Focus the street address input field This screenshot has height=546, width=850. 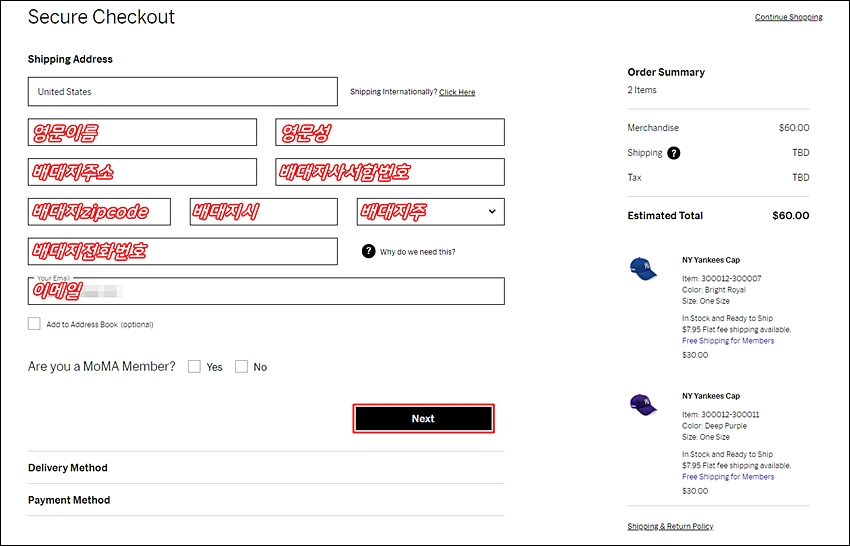pos(143,172)
